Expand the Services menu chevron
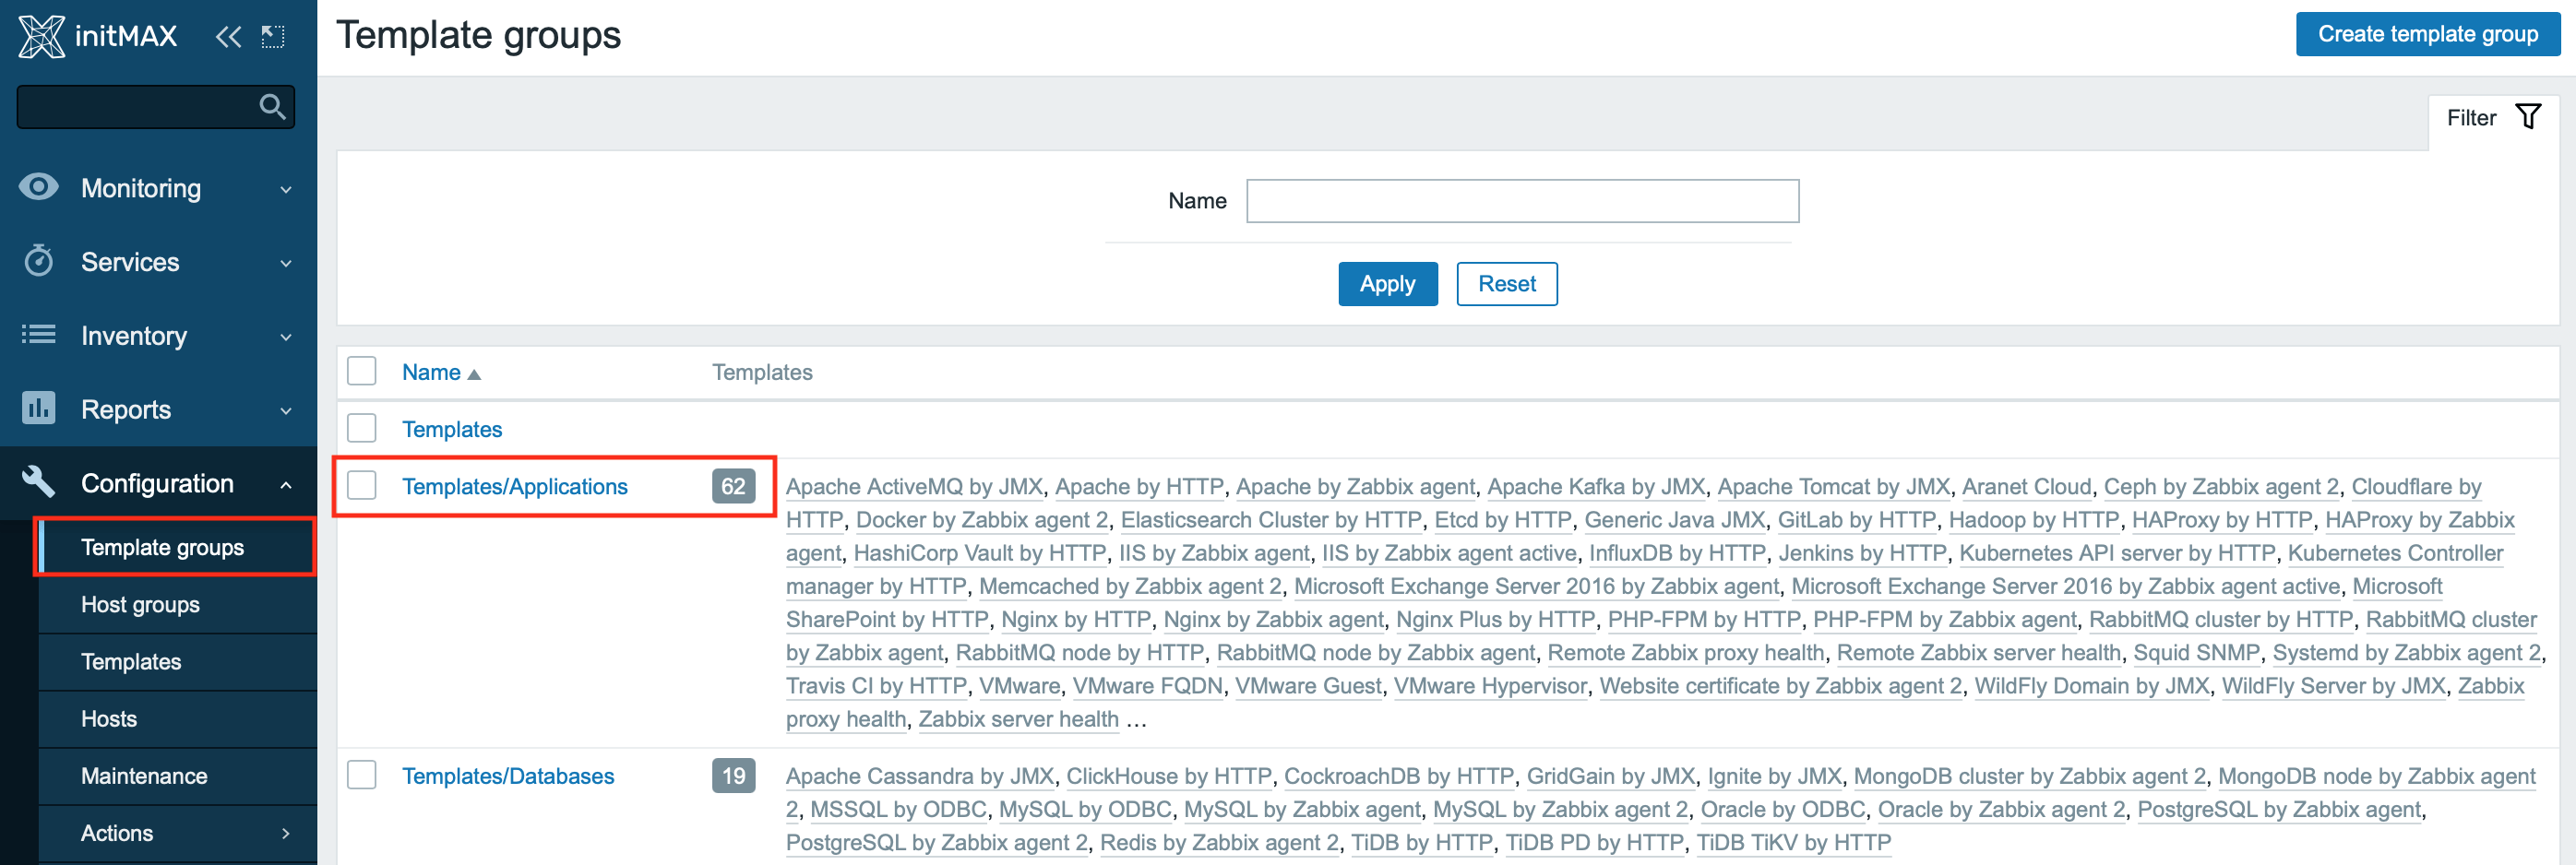This screenshot has height=865, width=2576. (x=286, y=263)
